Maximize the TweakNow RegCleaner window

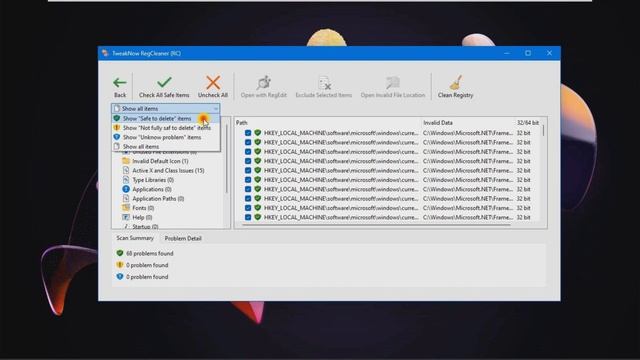(x=528, y=53)
